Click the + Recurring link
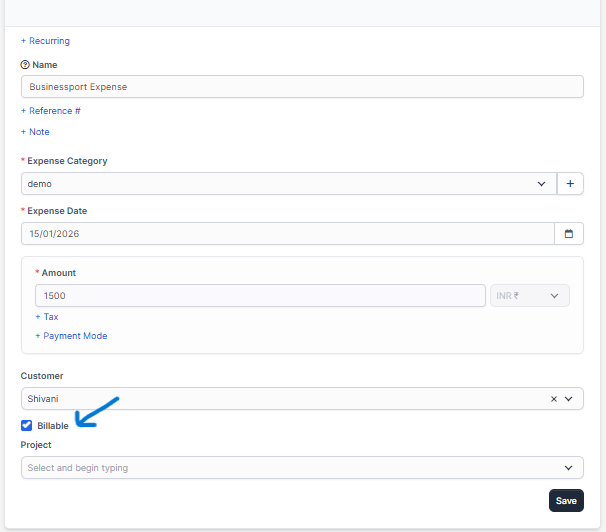The image size is (606, 532). pos(45,41)
